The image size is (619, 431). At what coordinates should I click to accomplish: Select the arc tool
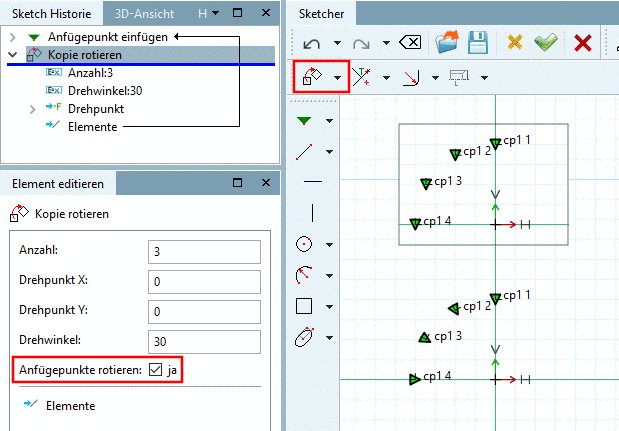point(304,275)
